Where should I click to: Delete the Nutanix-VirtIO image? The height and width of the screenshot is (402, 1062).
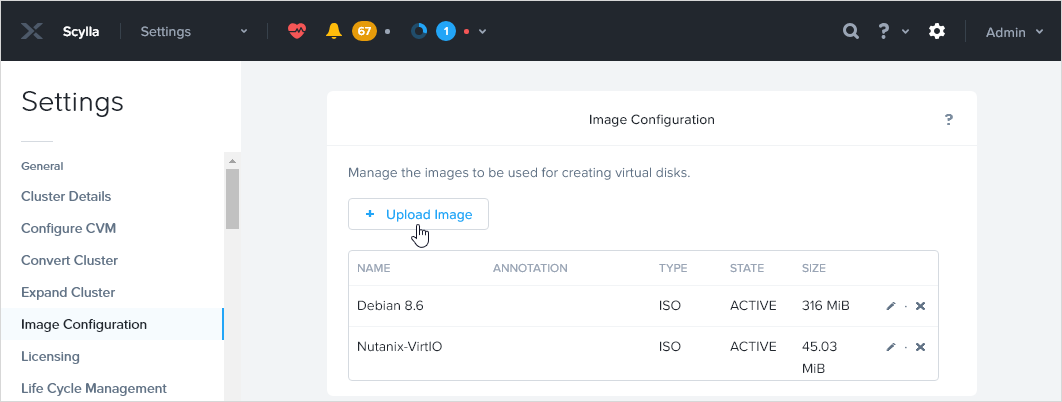[x=920, y=347]
